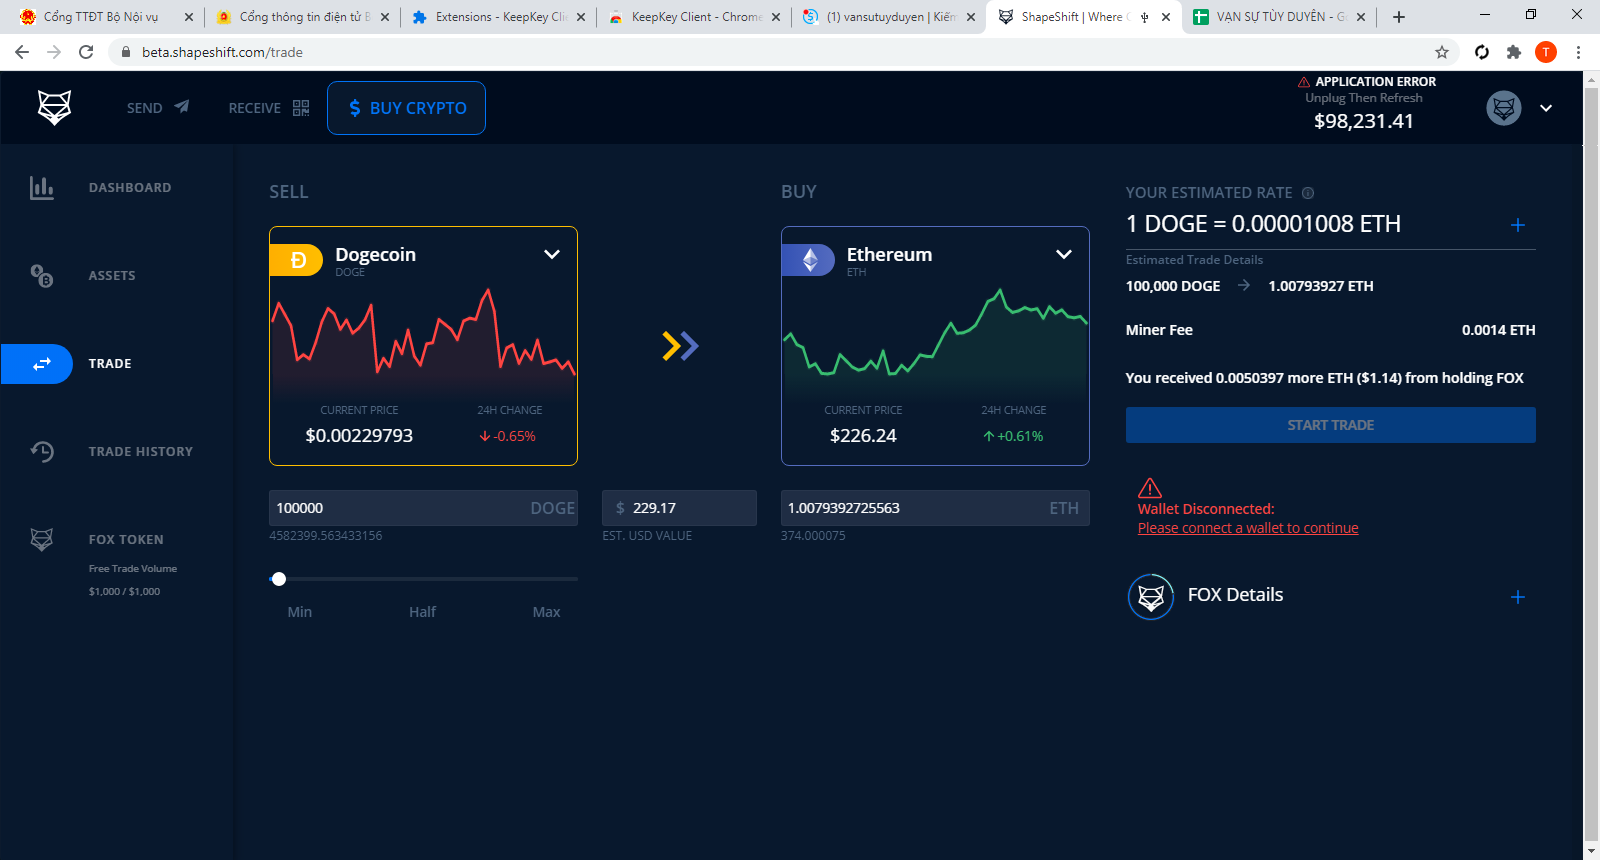Click the user fox avatar

[x=1504, y=108]
